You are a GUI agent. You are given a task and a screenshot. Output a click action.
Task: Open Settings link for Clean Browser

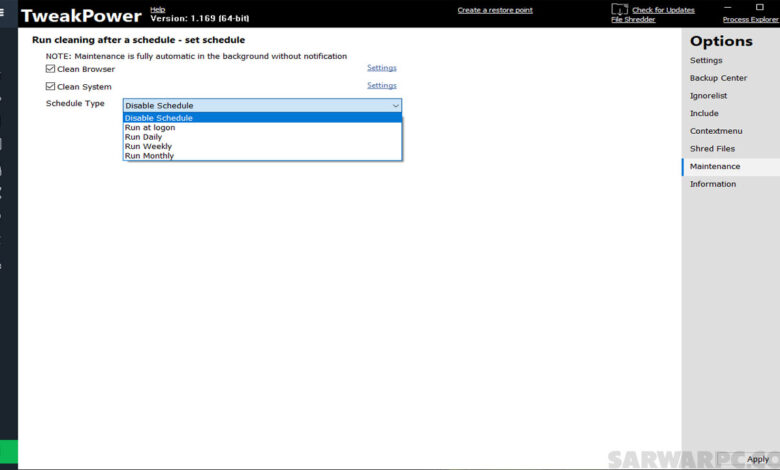pyautogui.click(x=382, y=68)
